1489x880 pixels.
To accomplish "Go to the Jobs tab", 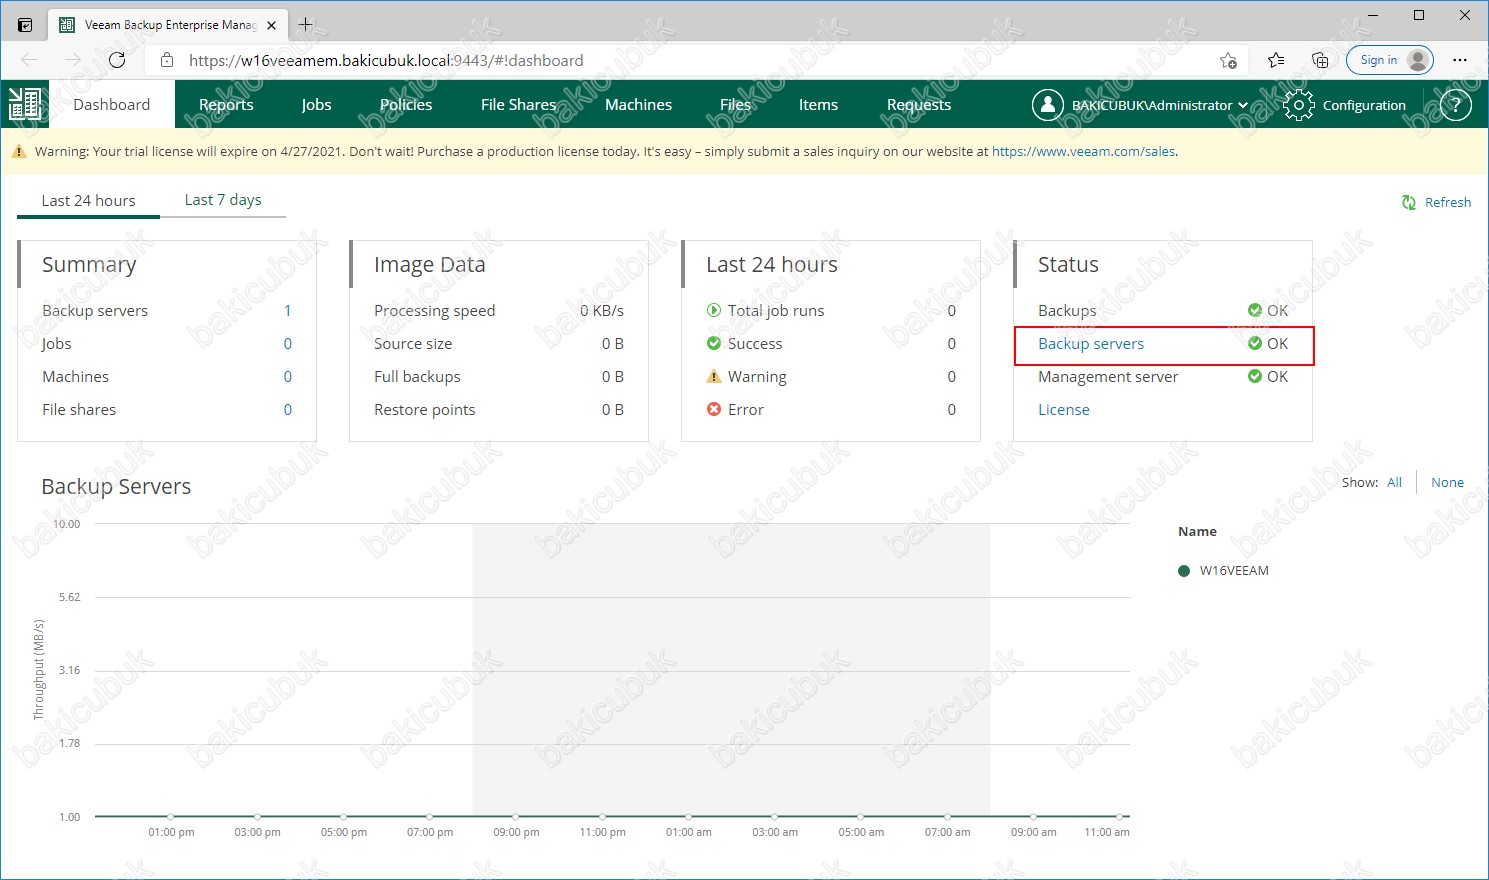I will point(316,104).
